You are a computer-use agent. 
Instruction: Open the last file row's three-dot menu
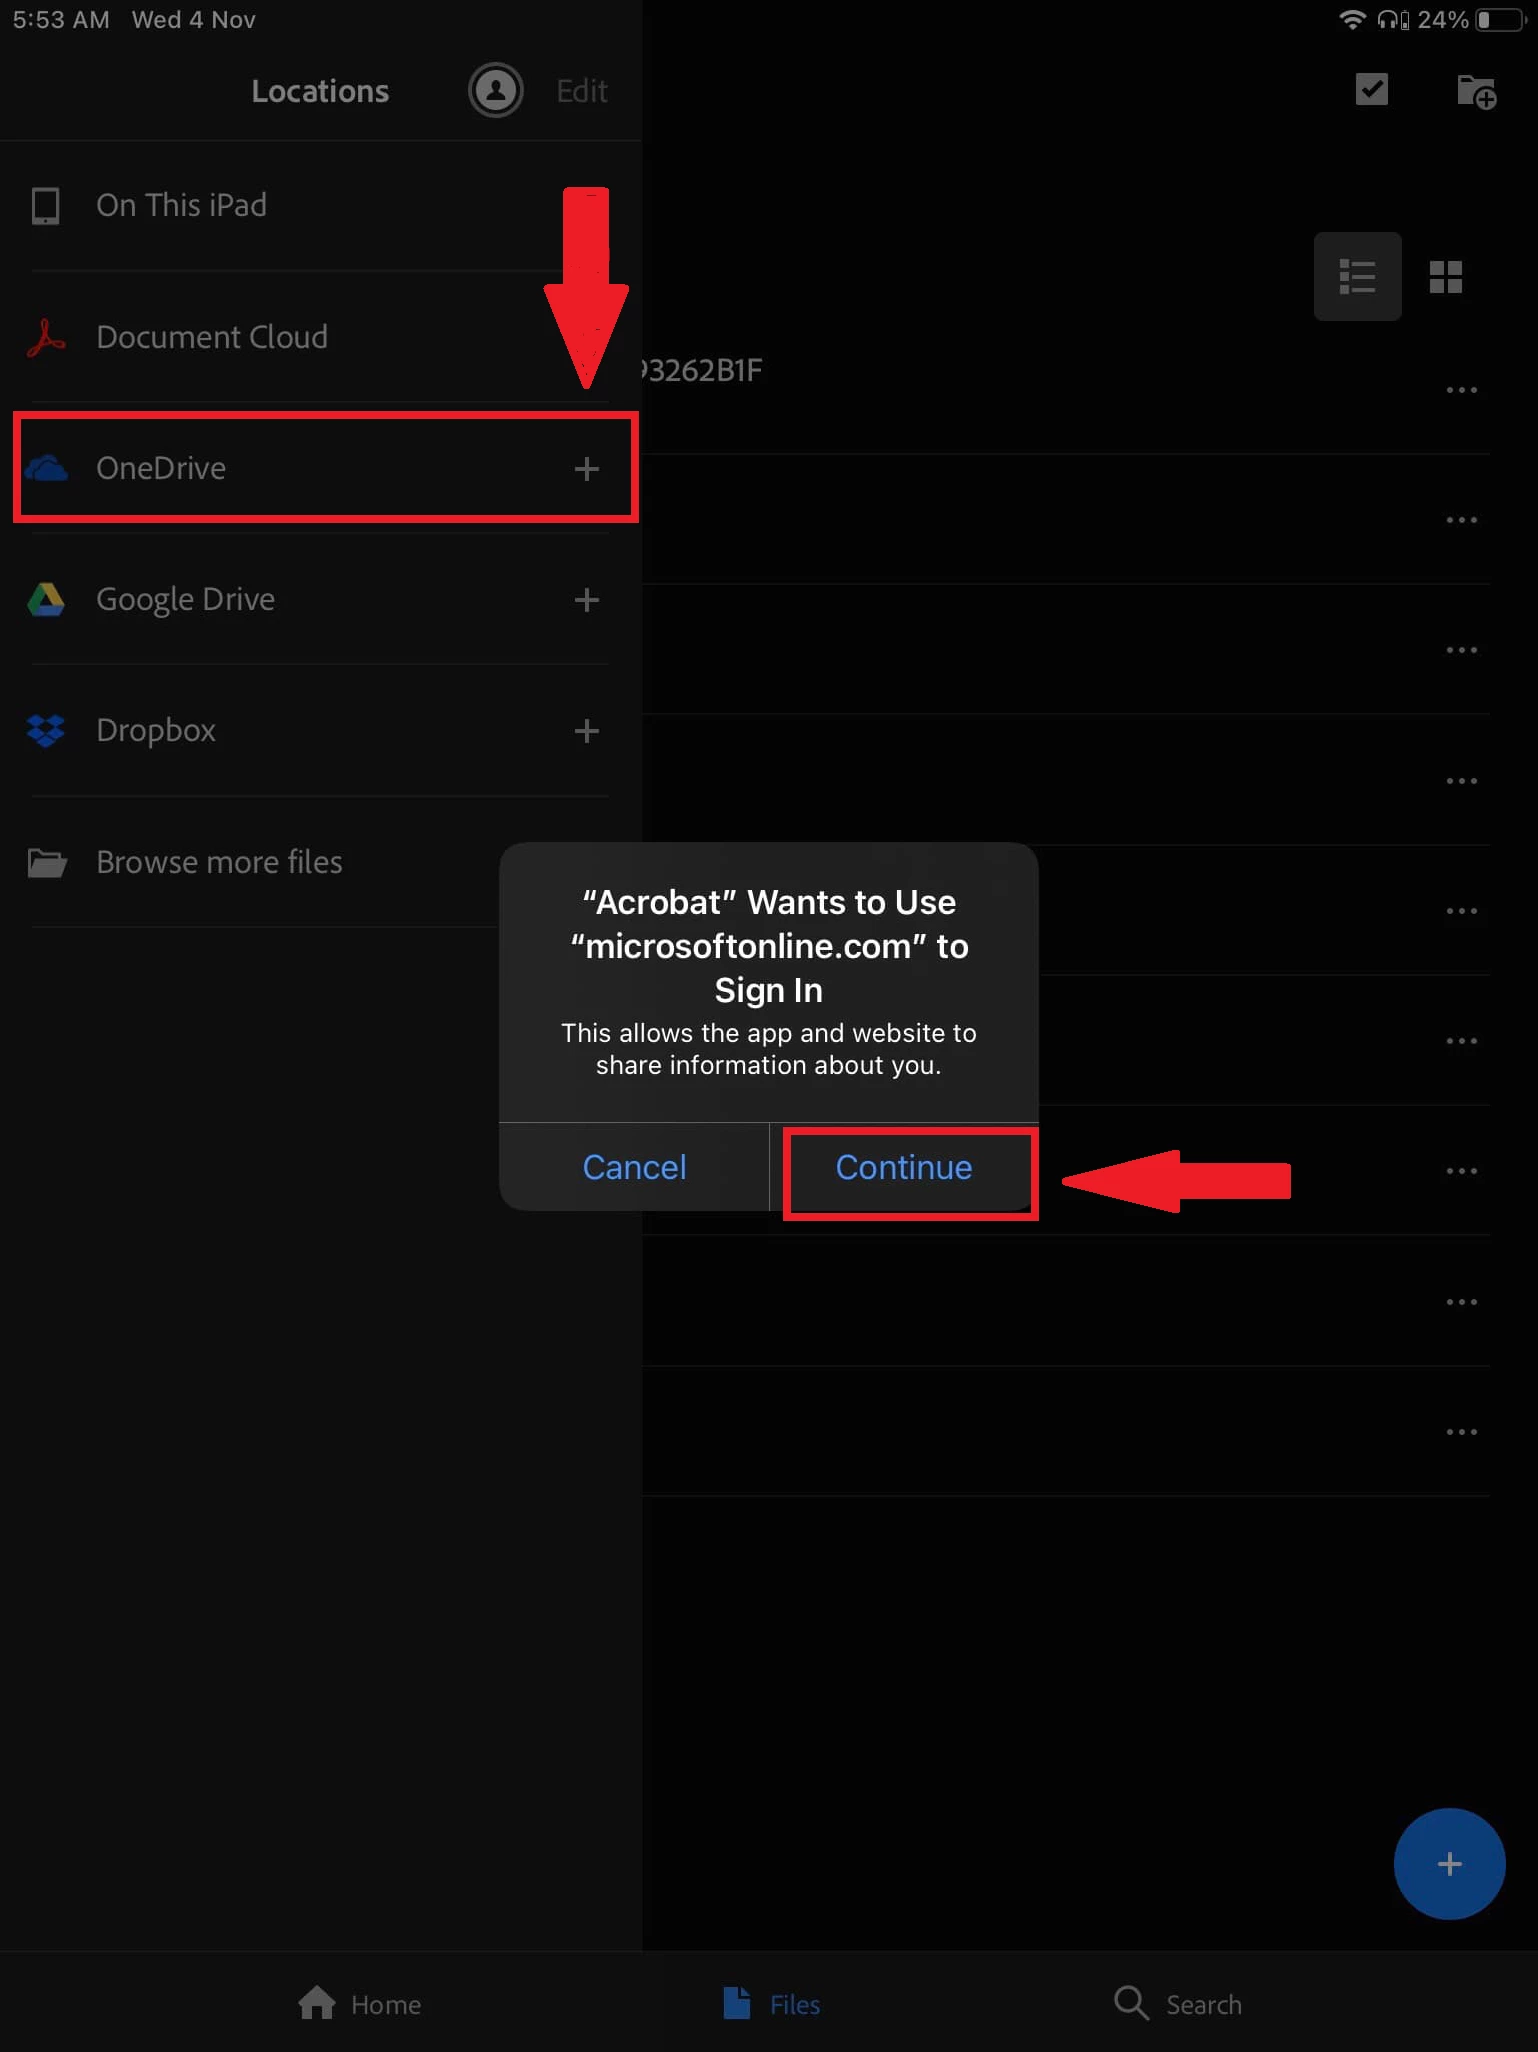click(1461, 1432)
